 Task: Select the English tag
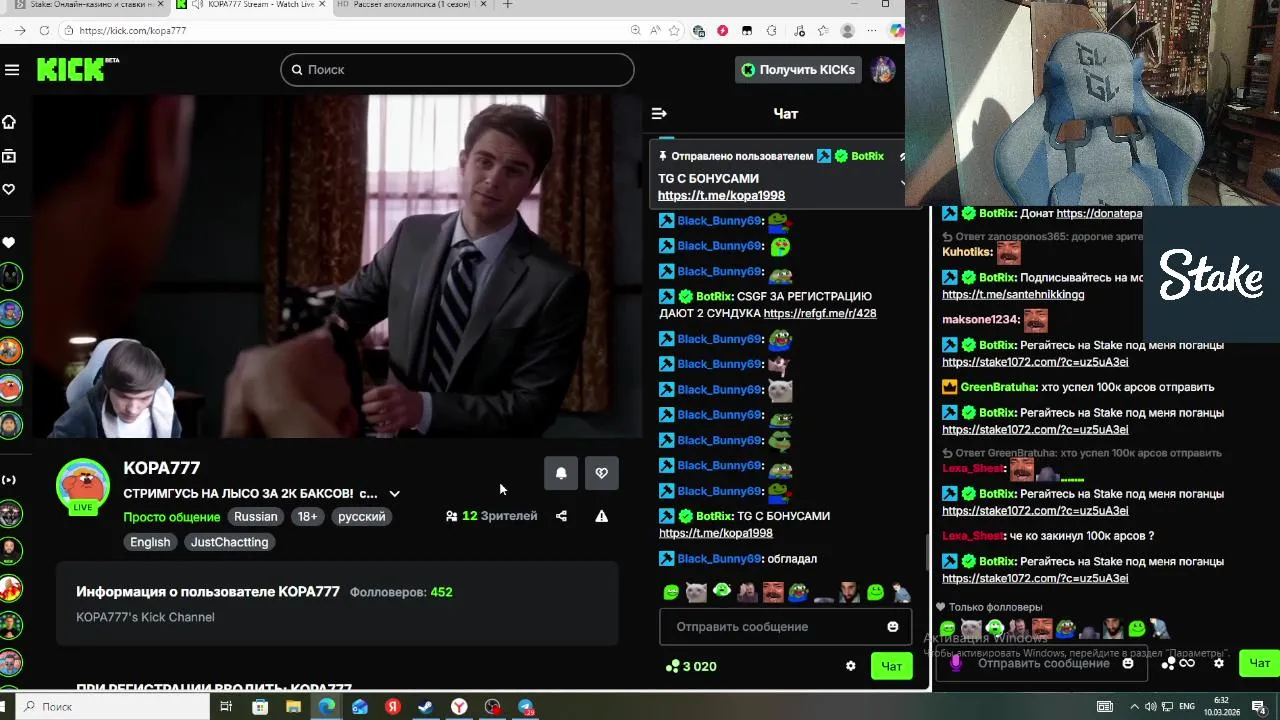pyautogui.click(x=150, y=542)
